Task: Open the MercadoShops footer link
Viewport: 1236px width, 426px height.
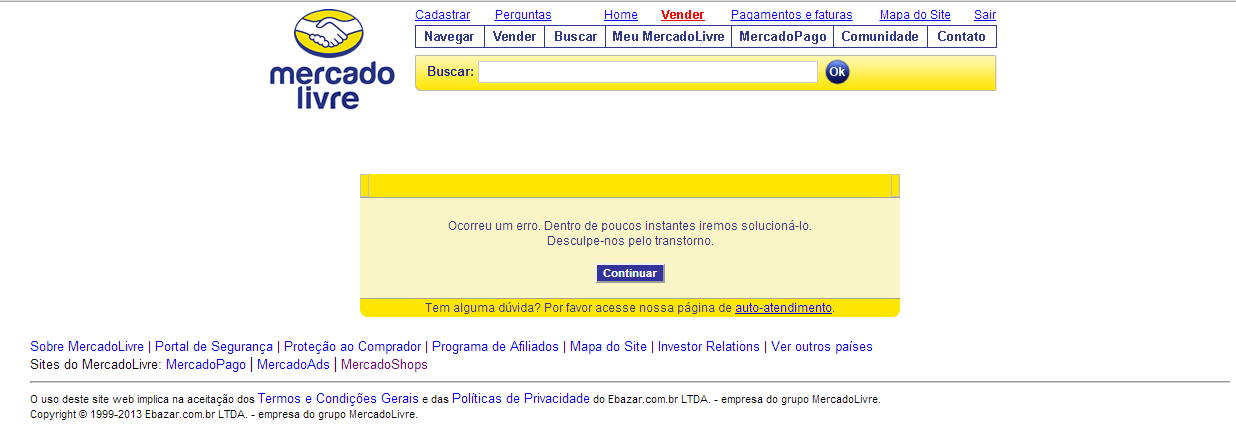Action: (384, 365)
